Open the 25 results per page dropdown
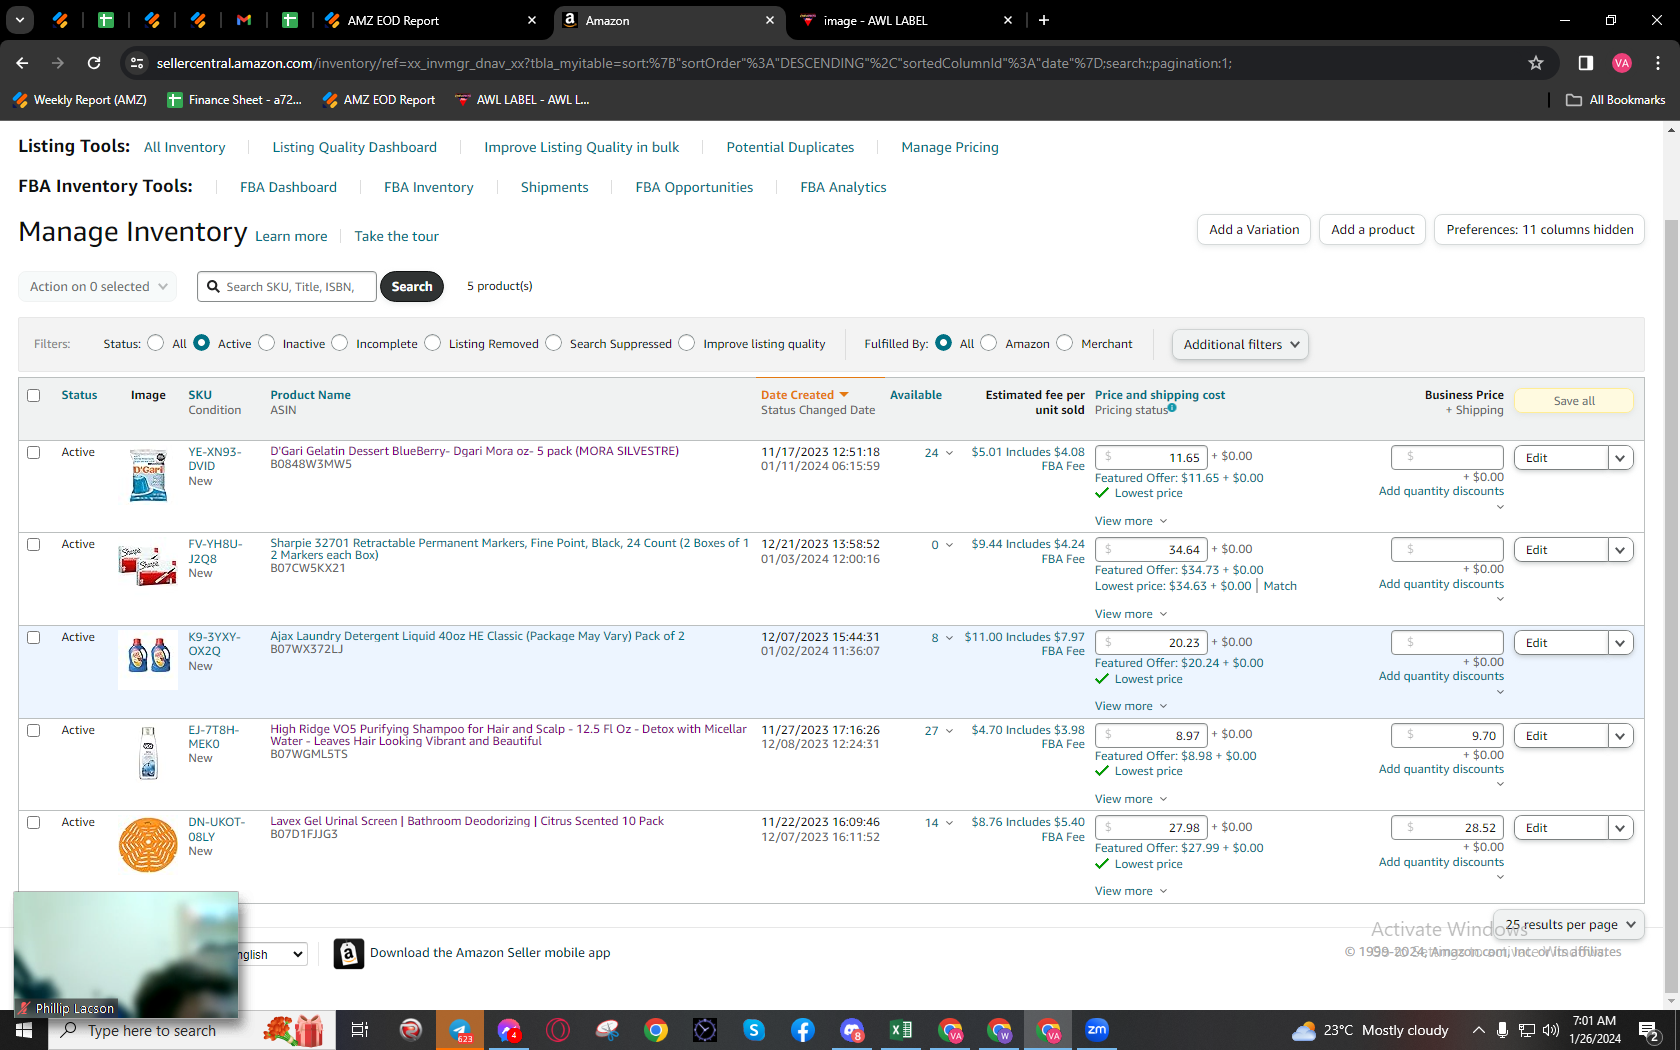This screenshot has height=1050, width=1680. (1569, 925)
